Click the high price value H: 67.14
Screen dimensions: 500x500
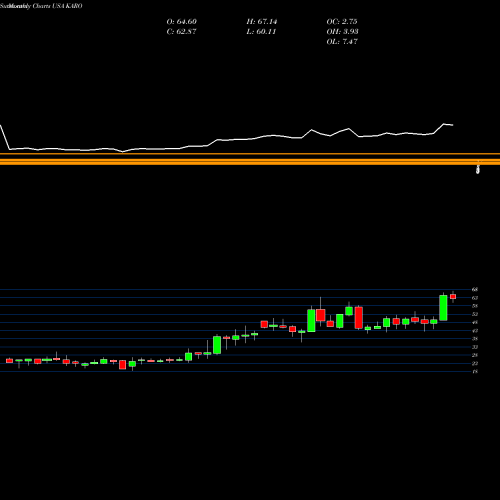(262, 22)
